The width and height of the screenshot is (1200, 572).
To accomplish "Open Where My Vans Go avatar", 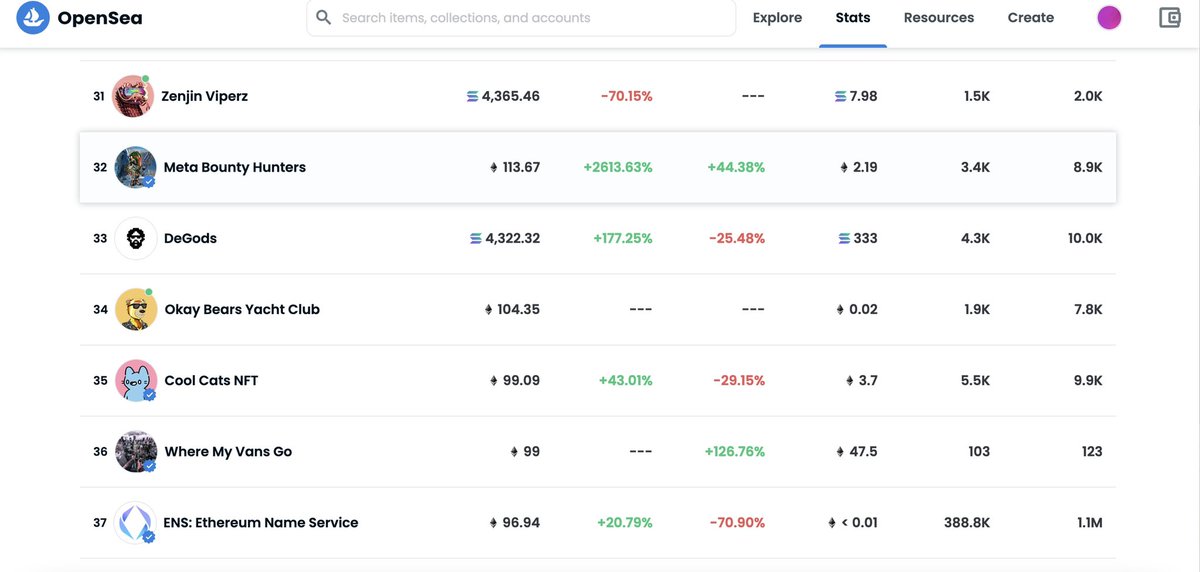I will coord(135,451).
